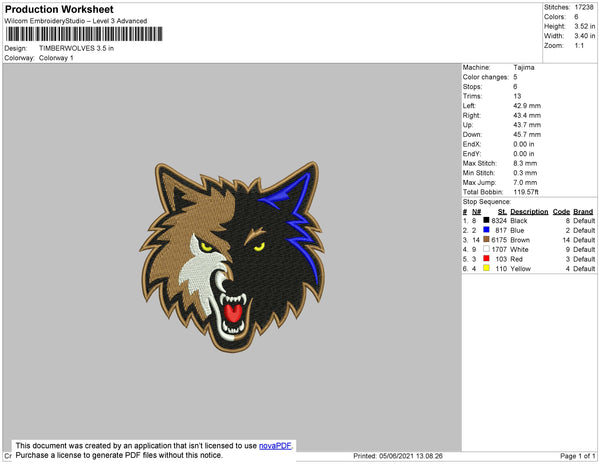
Task: Select the Blue thread color swatch
Action: pyautogui.click(x=486, y=230)
